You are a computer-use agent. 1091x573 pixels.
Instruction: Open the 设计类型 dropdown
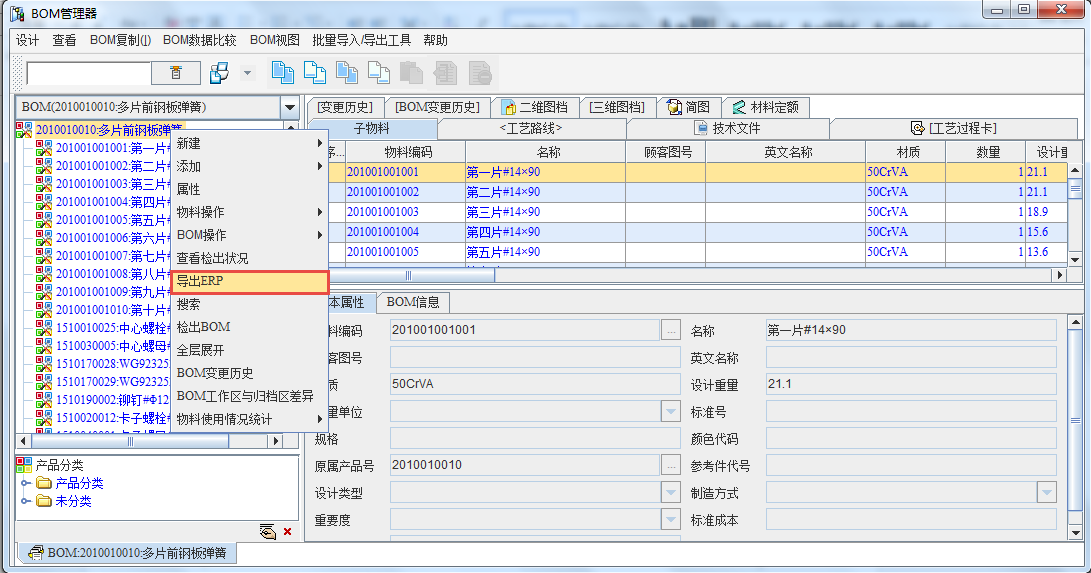click(671, 493)
